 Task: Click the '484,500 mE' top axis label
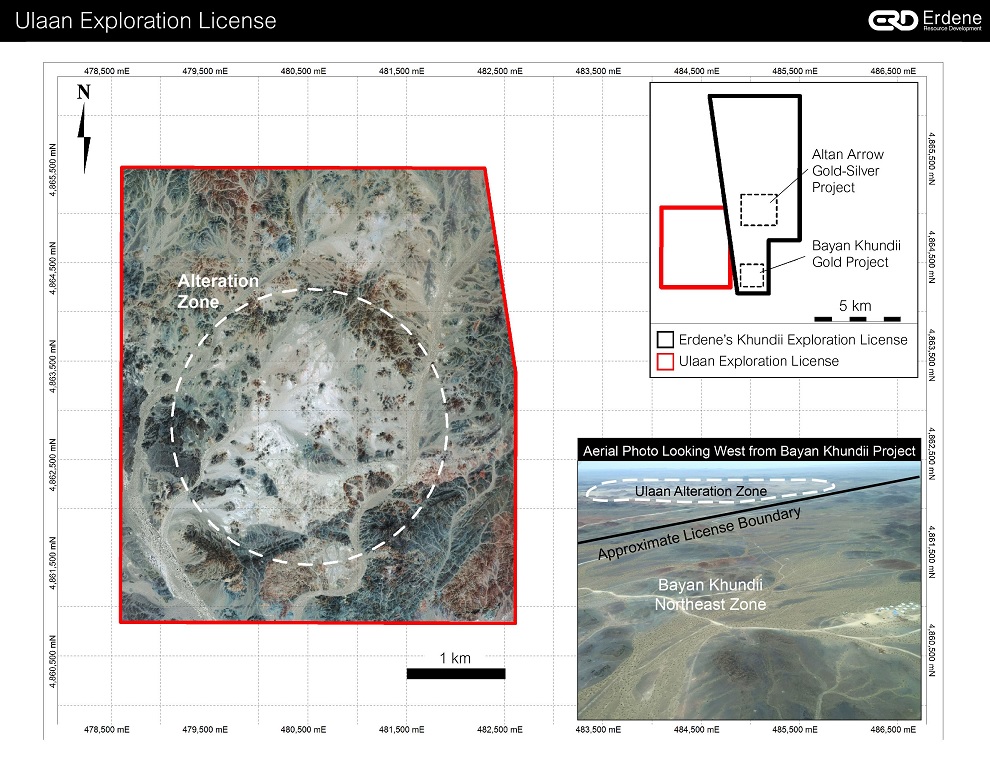point(696,71)
